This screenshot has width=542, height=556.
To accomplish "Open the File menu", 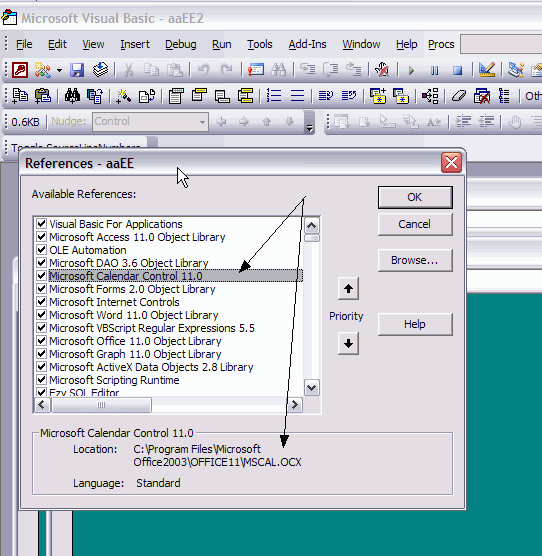I will click(x=24, y=44).
